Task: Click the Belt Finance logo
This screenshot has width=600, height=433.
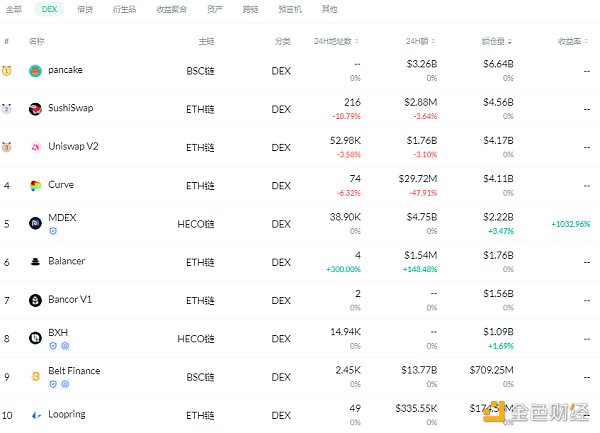Action: [35, 377]
